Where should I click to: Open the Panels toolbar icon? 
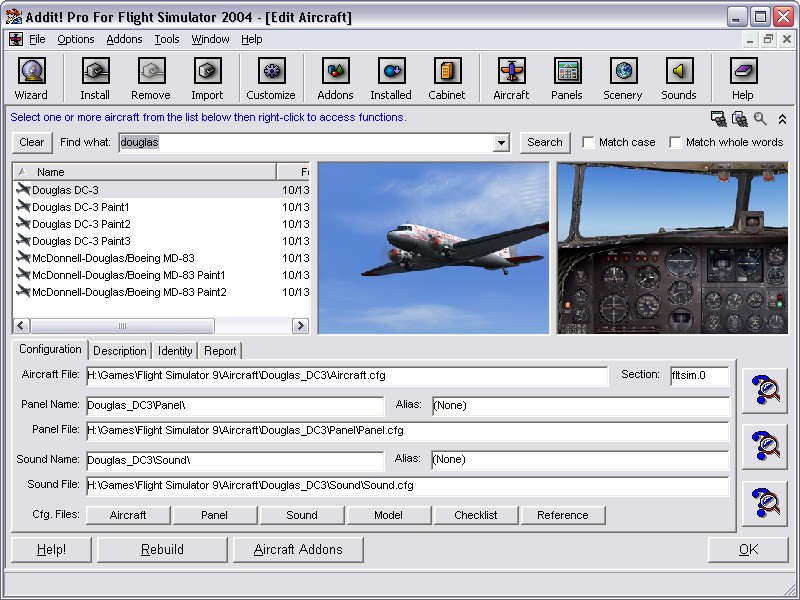coord(567,71)
